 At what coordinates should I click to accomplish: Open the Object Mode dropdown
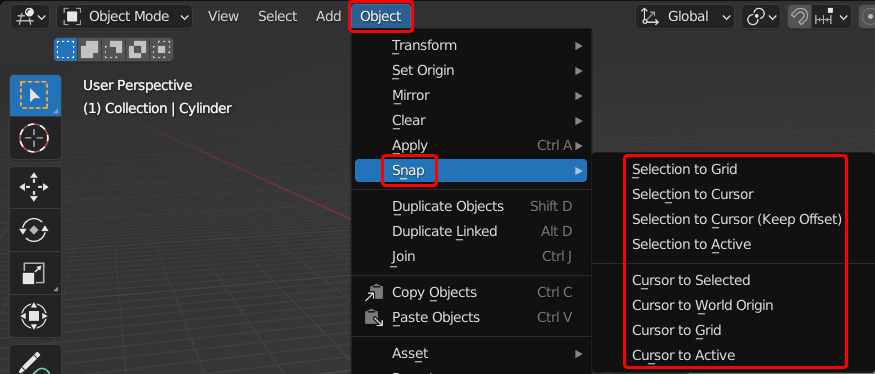pyautogui.click(x=125, y=17)
